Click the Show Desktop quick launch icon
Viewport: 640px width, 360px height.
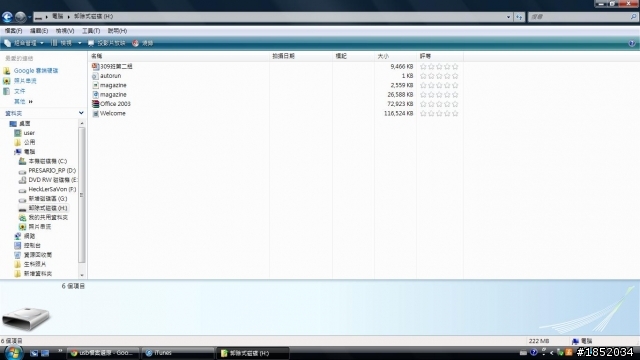[34, 353]
